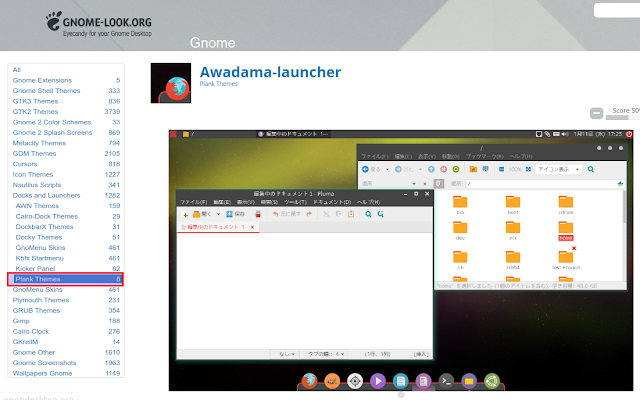640x400 pixels.
Task: Open the Pluma menu ending with (D)
Action: 332,202
